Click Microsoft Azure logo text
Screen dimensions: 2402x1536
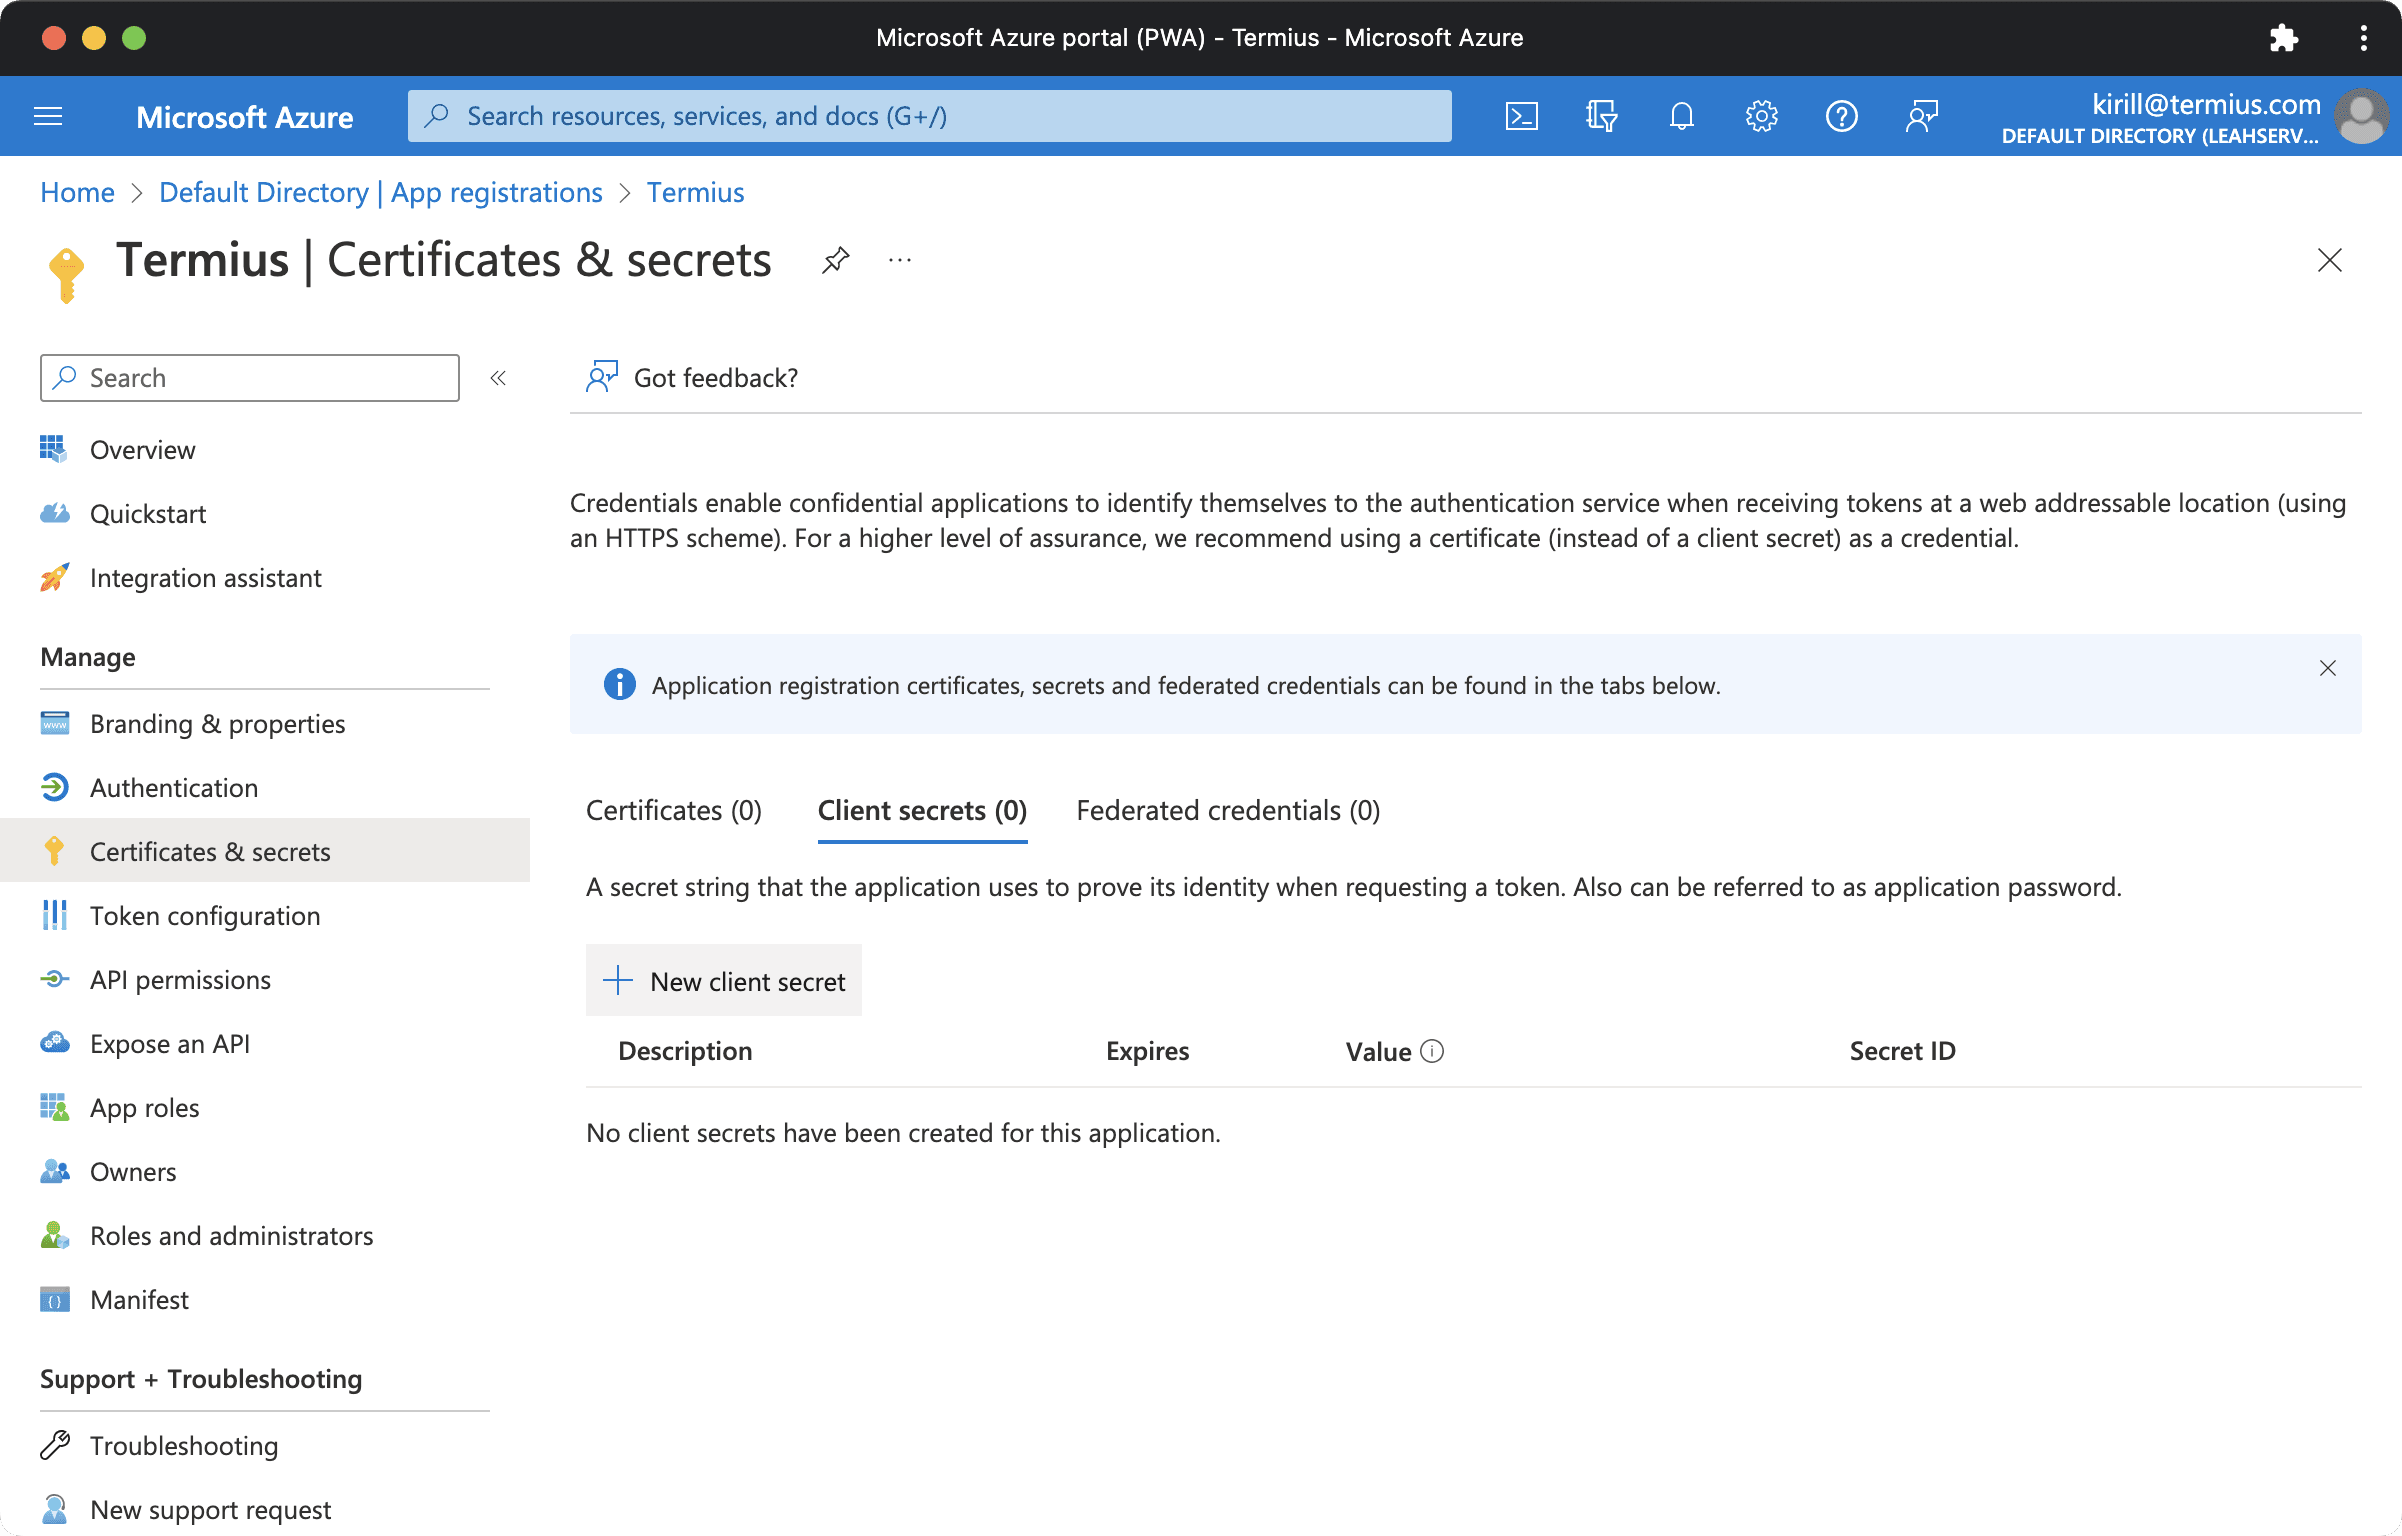pos(244,117)
